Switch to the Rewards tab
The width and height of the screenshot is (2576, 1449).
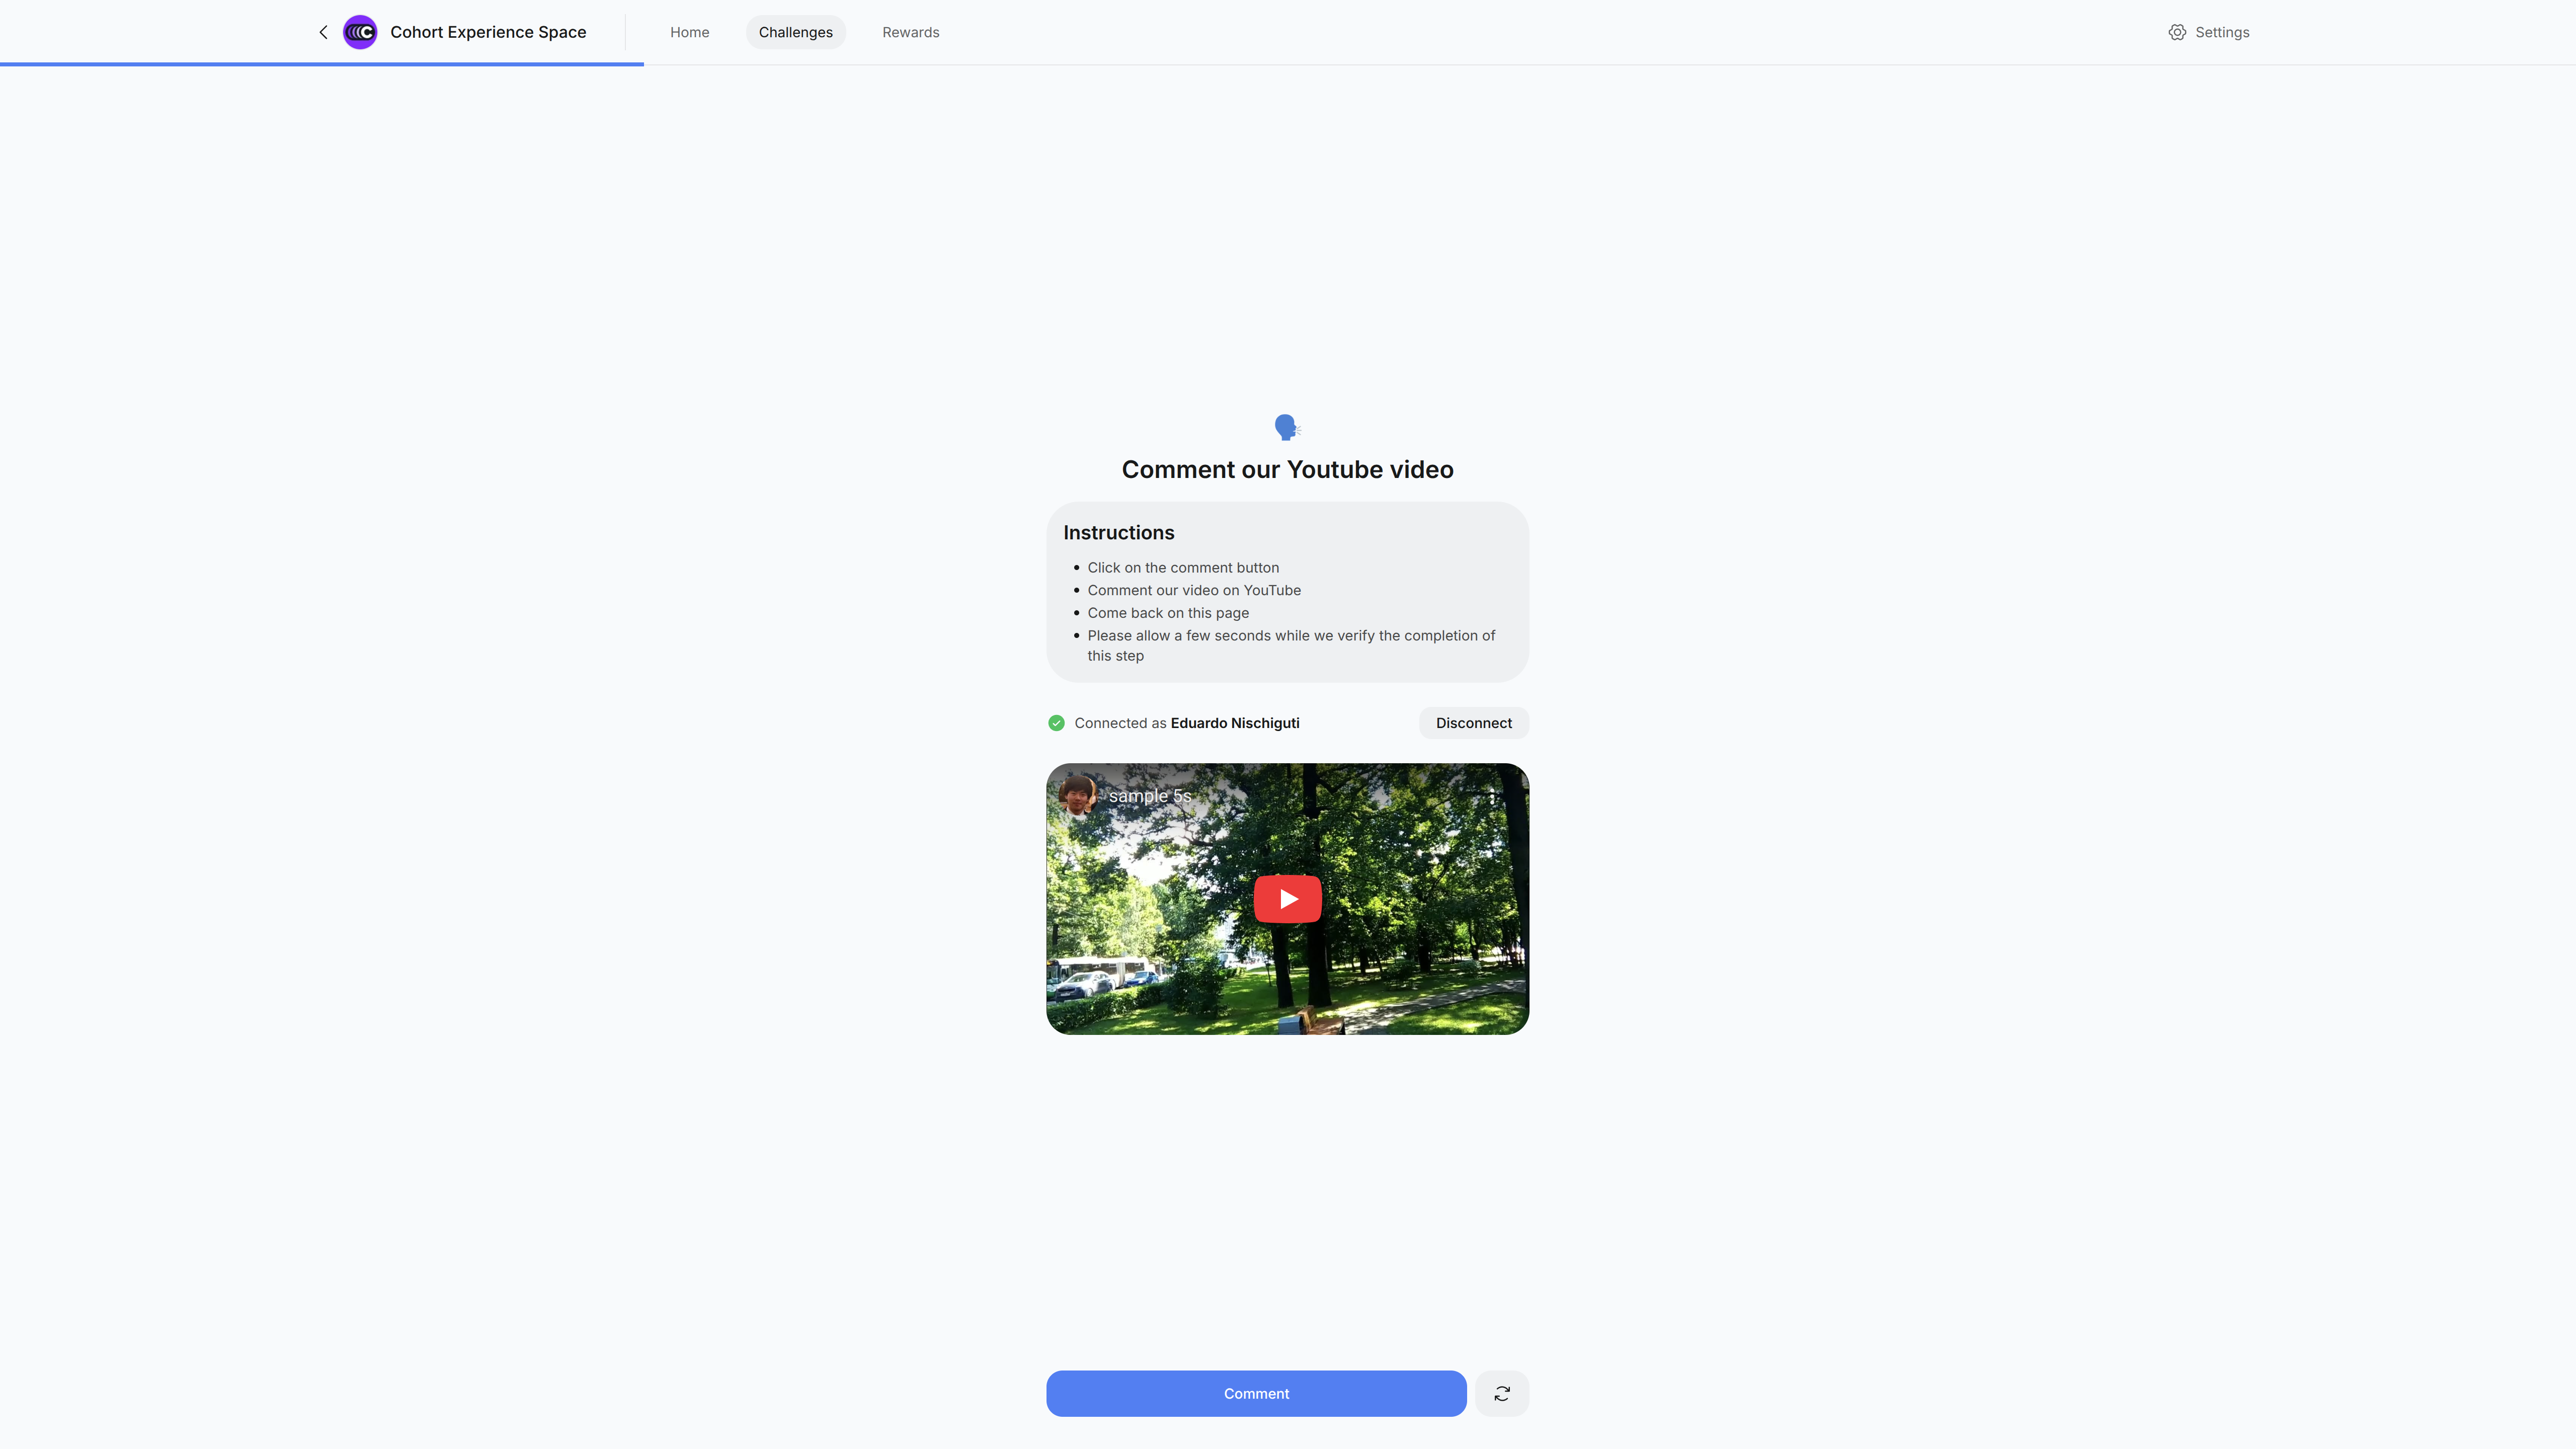pyautogui.click(x=910, y=32)
